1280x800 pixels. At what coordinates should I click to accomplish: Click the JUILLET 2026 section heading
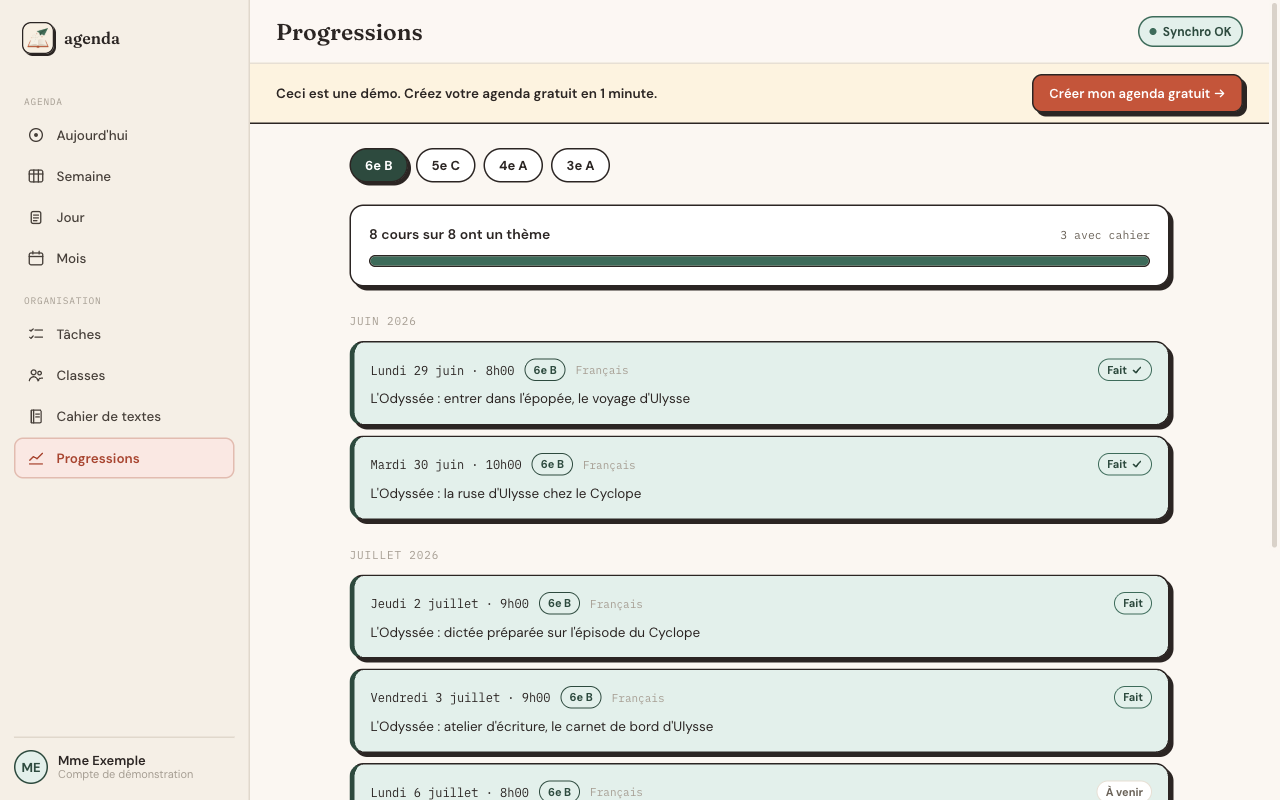coord(394,555)
